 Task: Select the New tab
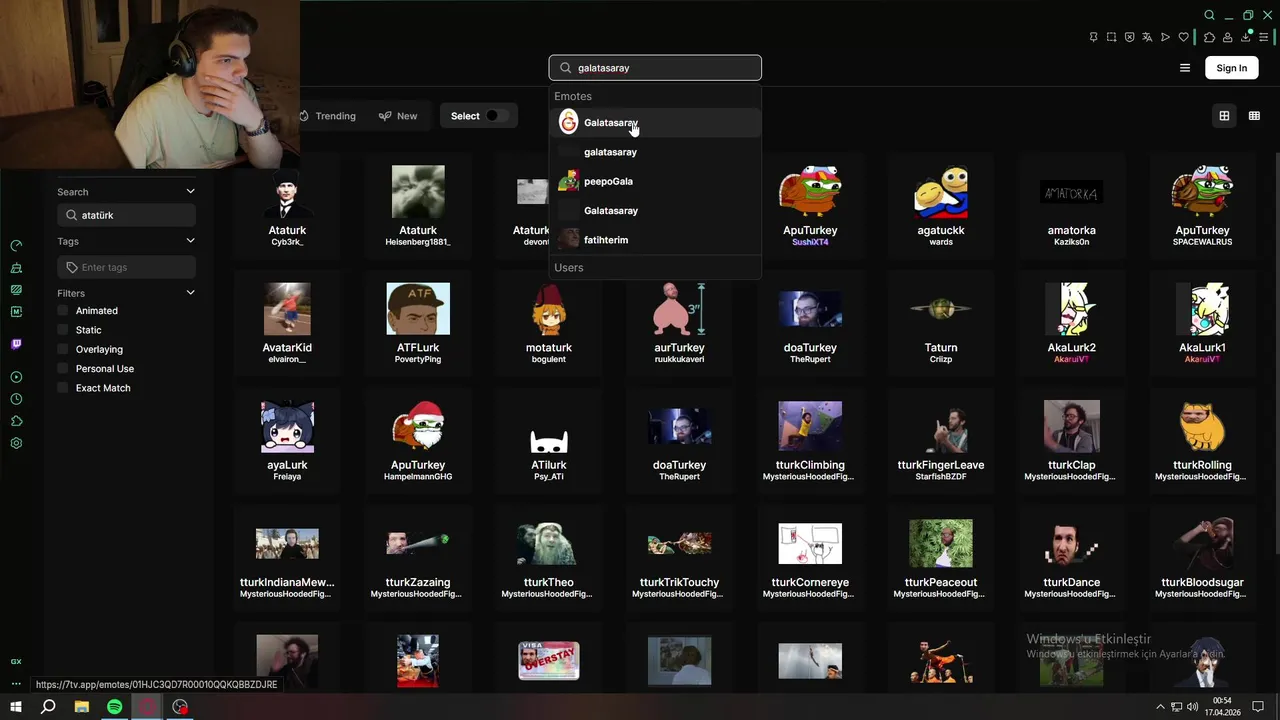pos(398,116)
